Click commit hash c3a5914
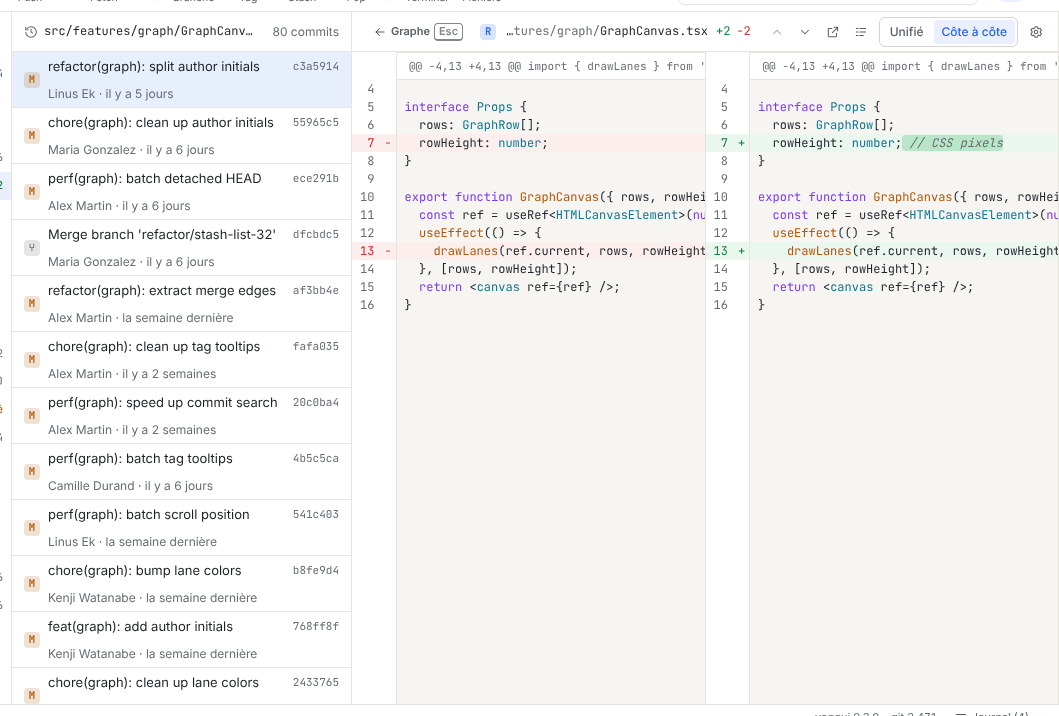 (x=315, y=66)
